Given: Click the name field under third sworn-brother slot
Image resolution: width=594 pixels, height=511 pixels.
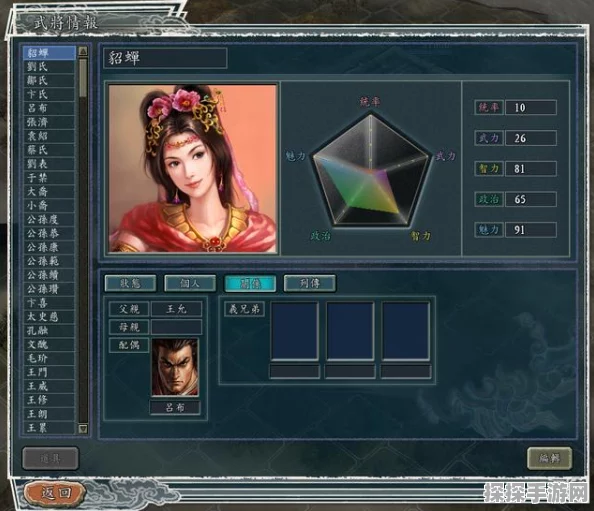Looking at the screenshot, I should [406, 372].
